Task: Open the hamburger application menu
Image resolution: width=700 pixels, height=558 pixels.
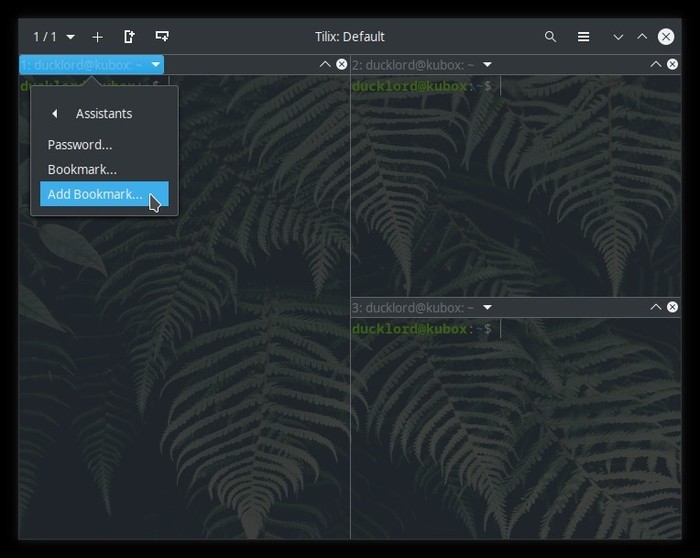Action: pyautogui.click(x=583, y=37)
